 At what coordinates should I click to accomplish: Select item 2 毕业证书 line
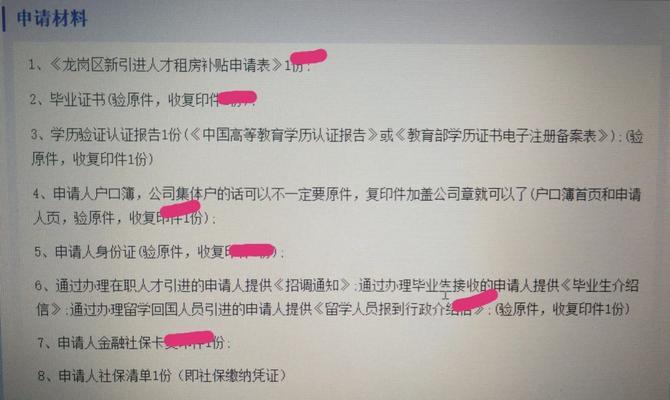143,100
